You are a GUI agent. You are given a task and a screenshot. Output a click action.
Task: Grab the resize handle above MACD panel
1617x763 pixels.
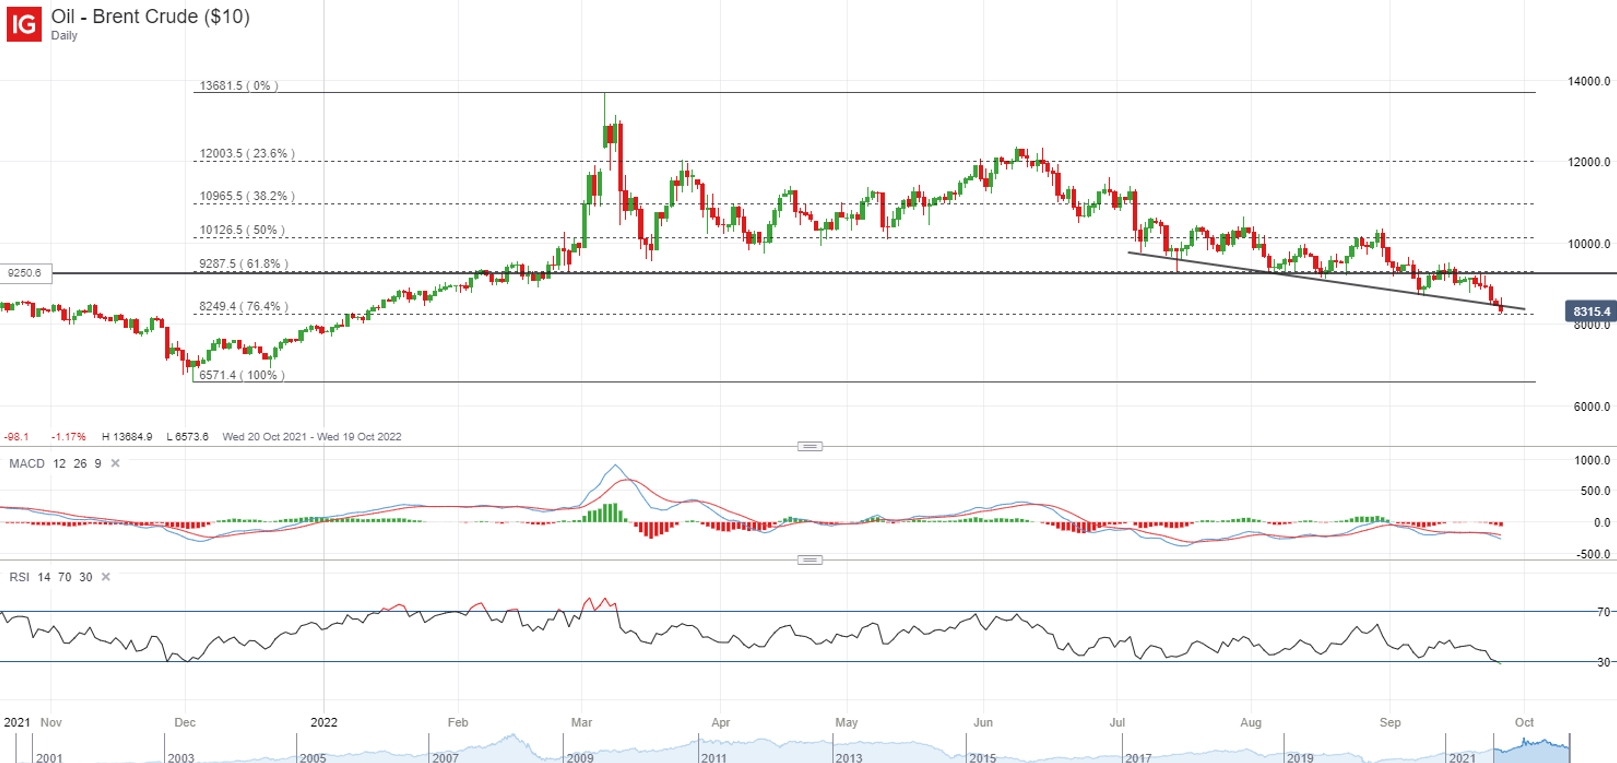pos(810,446)
